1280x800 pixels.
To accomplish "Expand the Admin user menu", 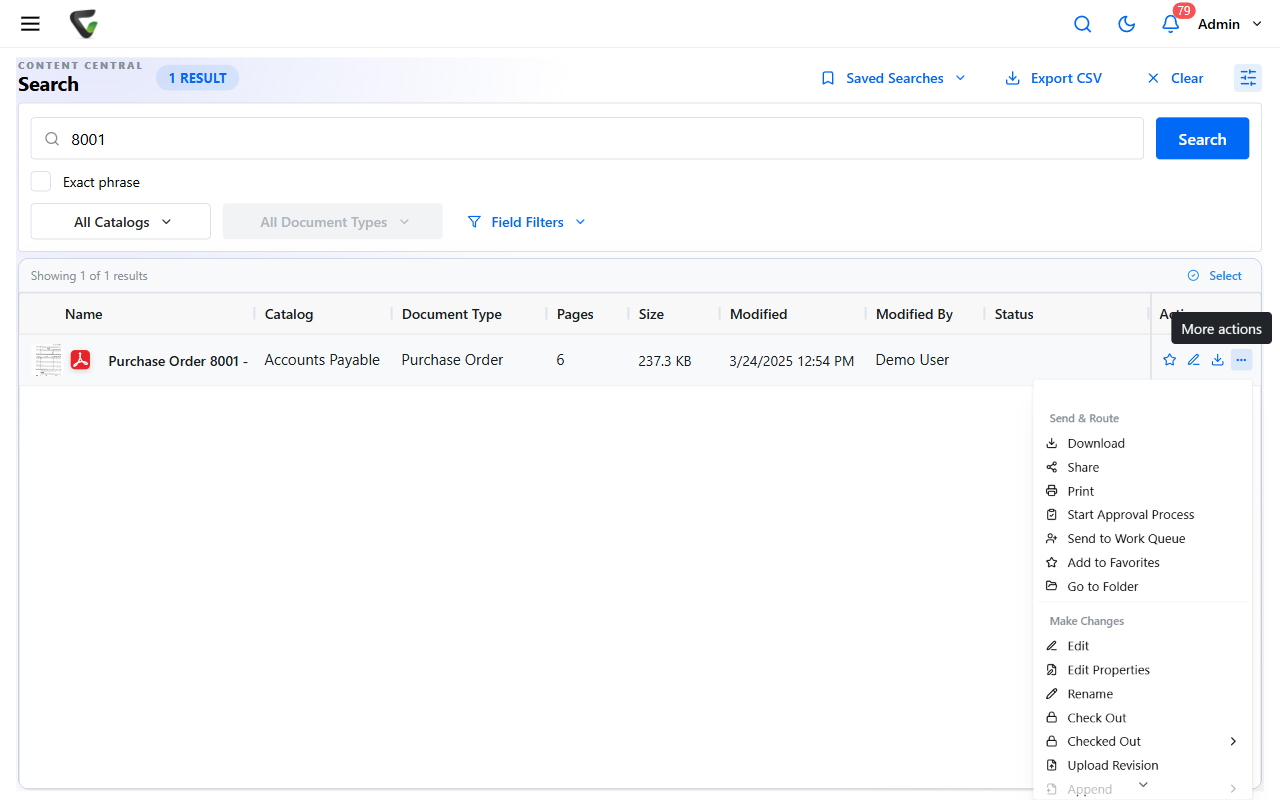I will click(x=1230, y=24).
